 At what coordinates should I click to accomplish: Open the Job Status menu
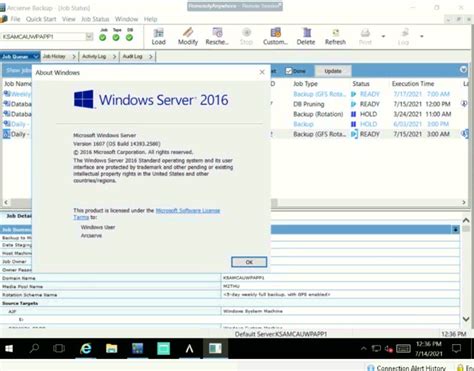pos(95,19)
